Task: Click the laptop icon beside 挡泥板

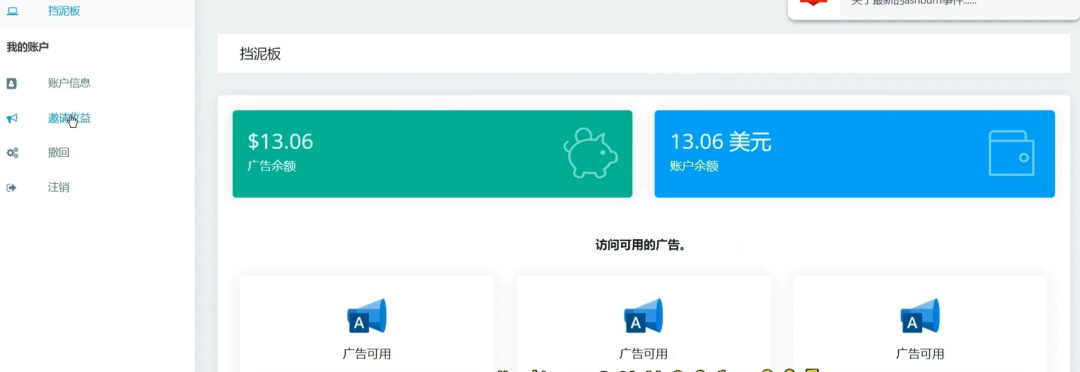Action: [12, 11]
